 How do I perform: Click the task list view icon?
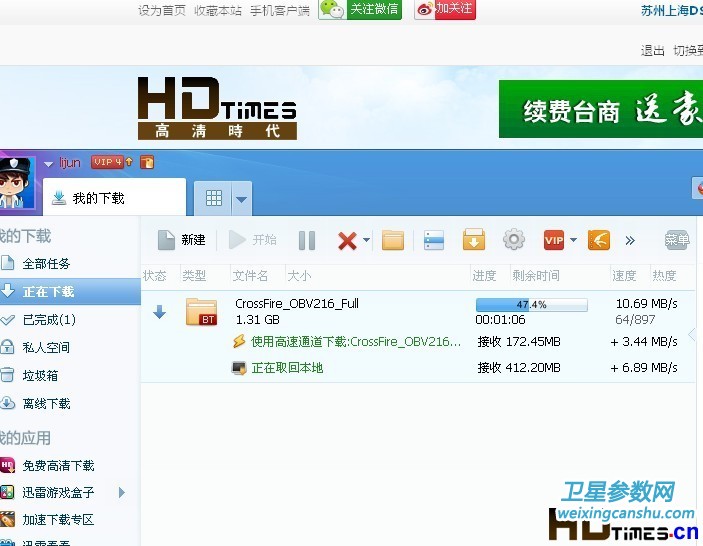(x=433, y=240)
